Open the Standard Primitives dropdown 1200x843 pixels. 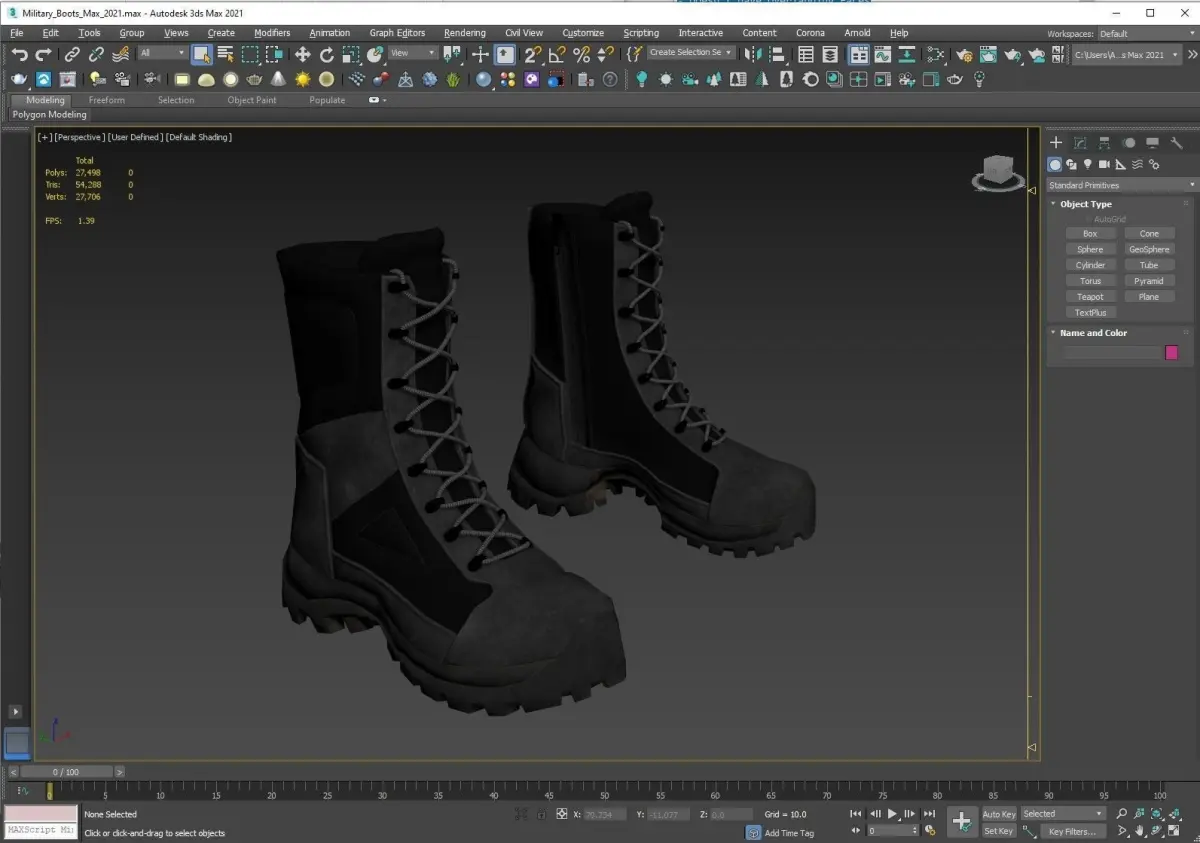tap(1121, 185)
